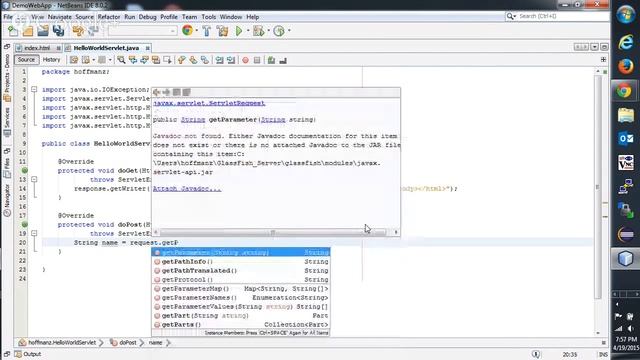Click the Build Project hammer icon
This screenshot has width=640, height=360.
(207, 31)
